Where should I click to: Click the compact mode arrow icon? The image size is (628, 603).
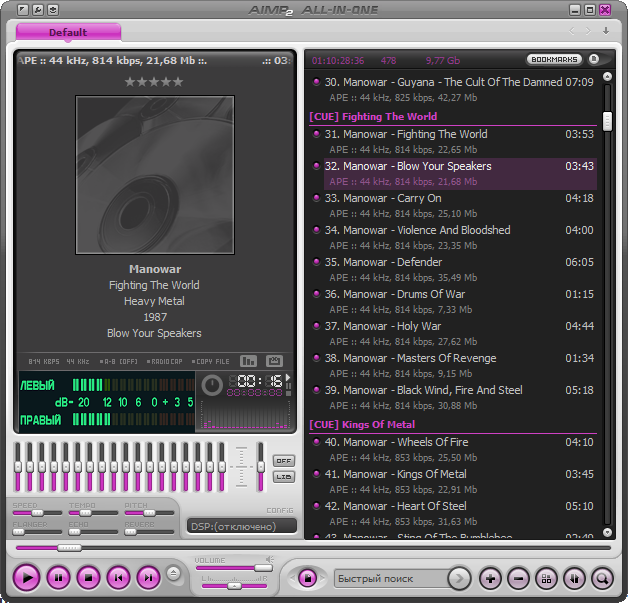[23, 10]
